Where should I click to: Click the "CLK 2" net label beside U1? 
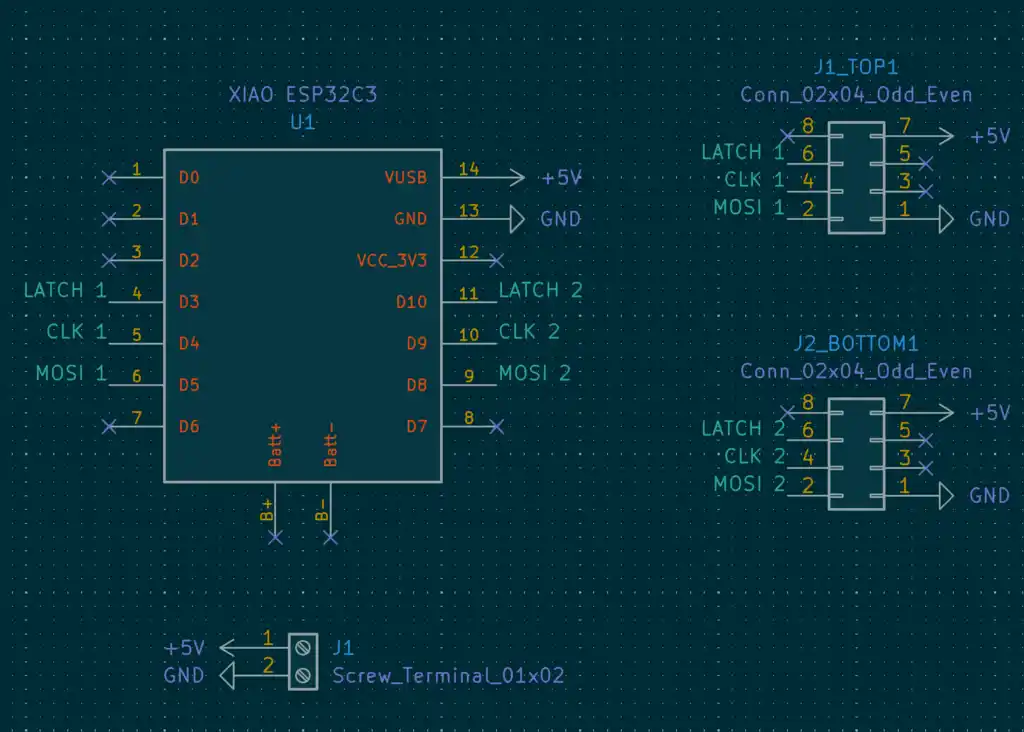(x=529, y=332)
